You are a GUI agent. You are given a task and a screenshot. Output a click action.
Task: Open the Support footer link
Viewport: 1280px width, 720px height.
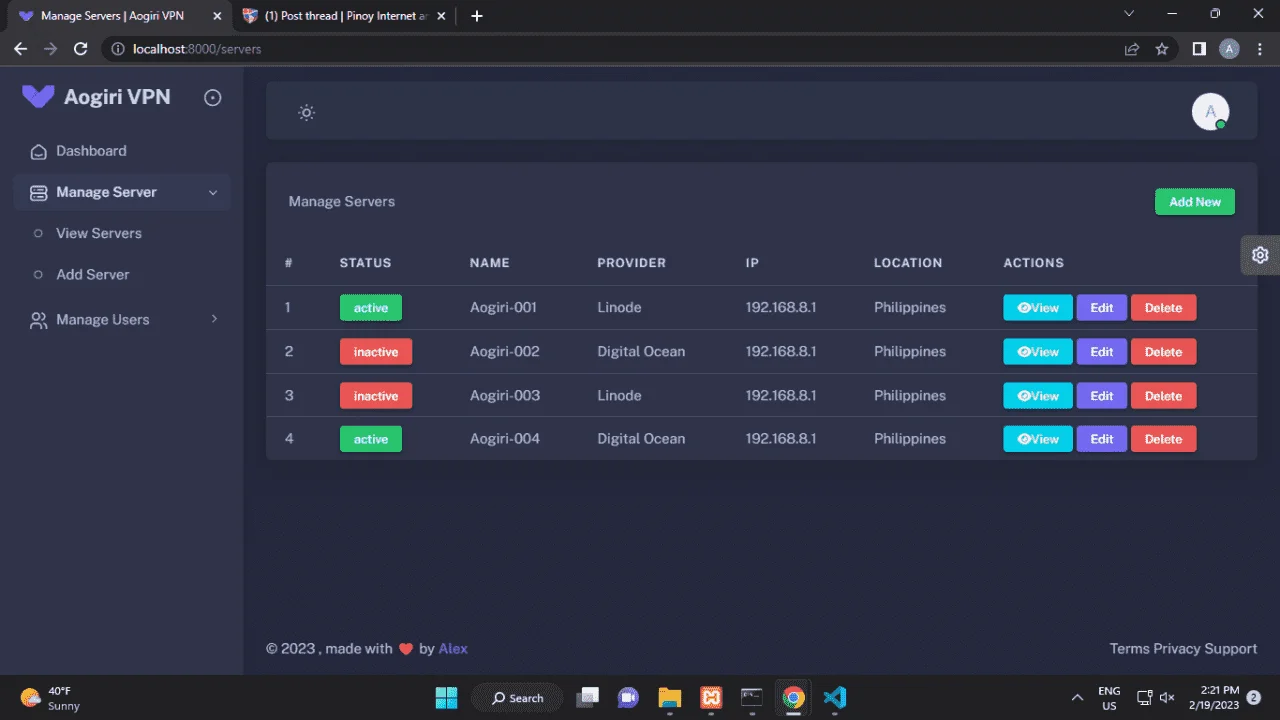(x=1231, y=648)
